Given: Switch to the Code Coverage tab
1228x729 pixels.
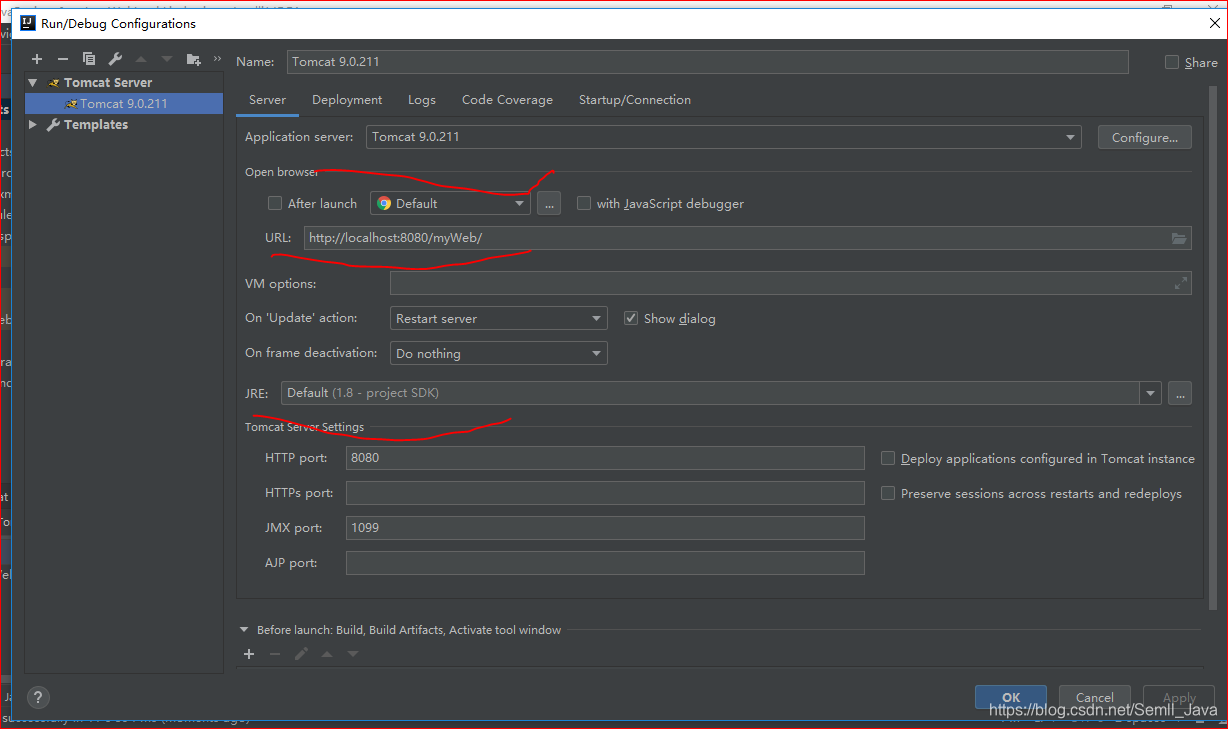Looking at the screenshot, I should (x=507, y=100).
